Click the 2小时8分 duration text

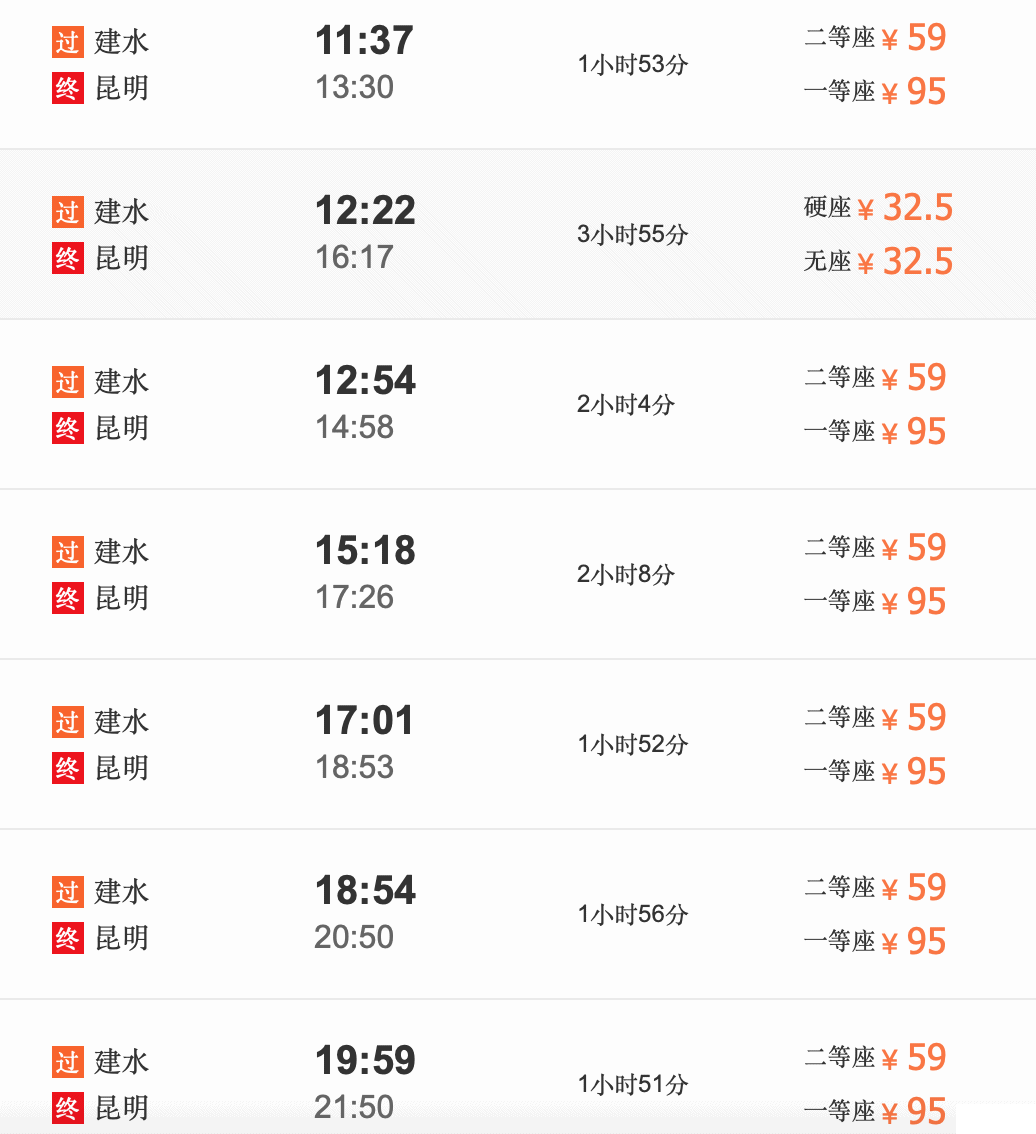(626, 574)
